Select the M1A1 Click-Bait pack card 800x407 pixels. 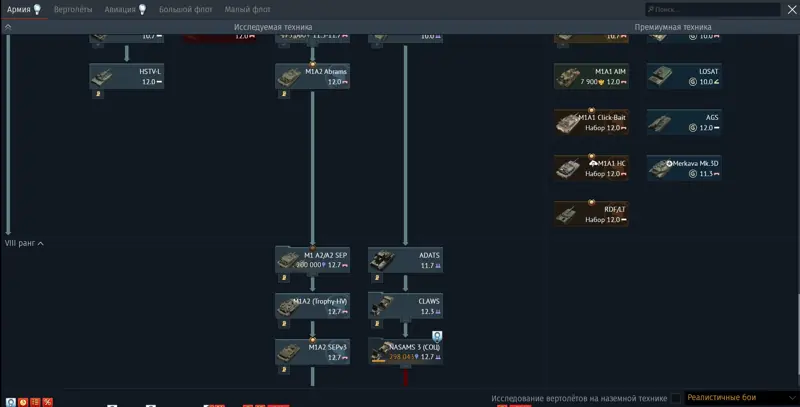(x=591, y=122)
